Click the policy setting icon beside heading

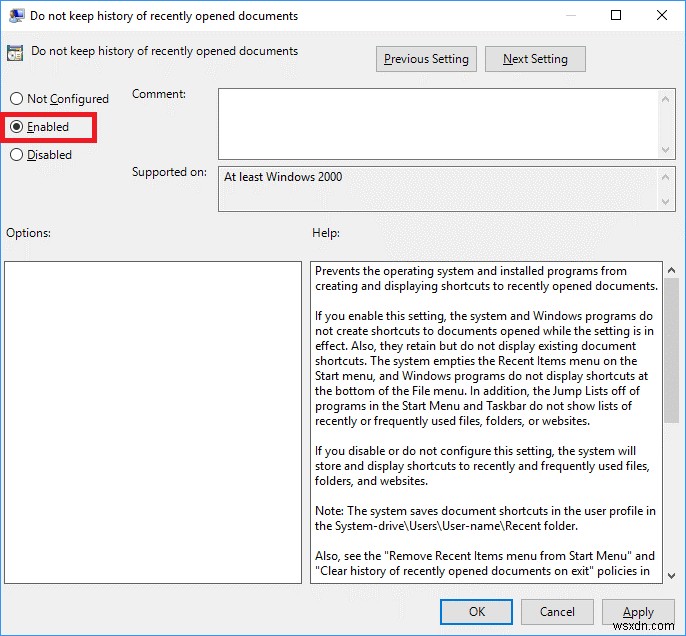pos(15,53)
